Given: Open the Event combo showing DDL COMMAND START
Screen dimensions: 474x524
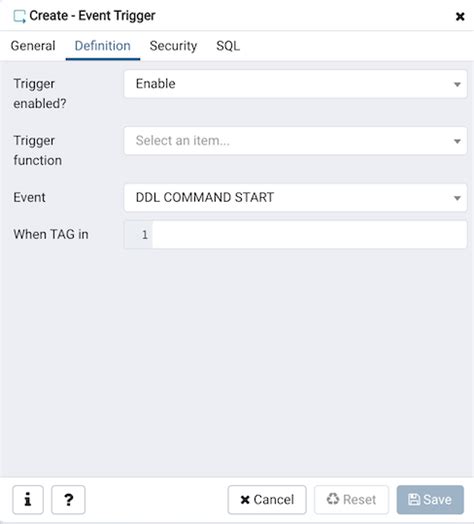Looking at the screenshot, I should coord(295,198).
